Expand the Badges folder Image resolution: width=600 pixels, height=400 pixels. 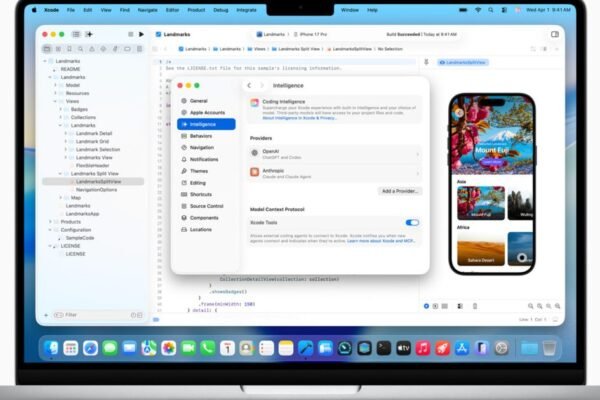click(60, 109)
